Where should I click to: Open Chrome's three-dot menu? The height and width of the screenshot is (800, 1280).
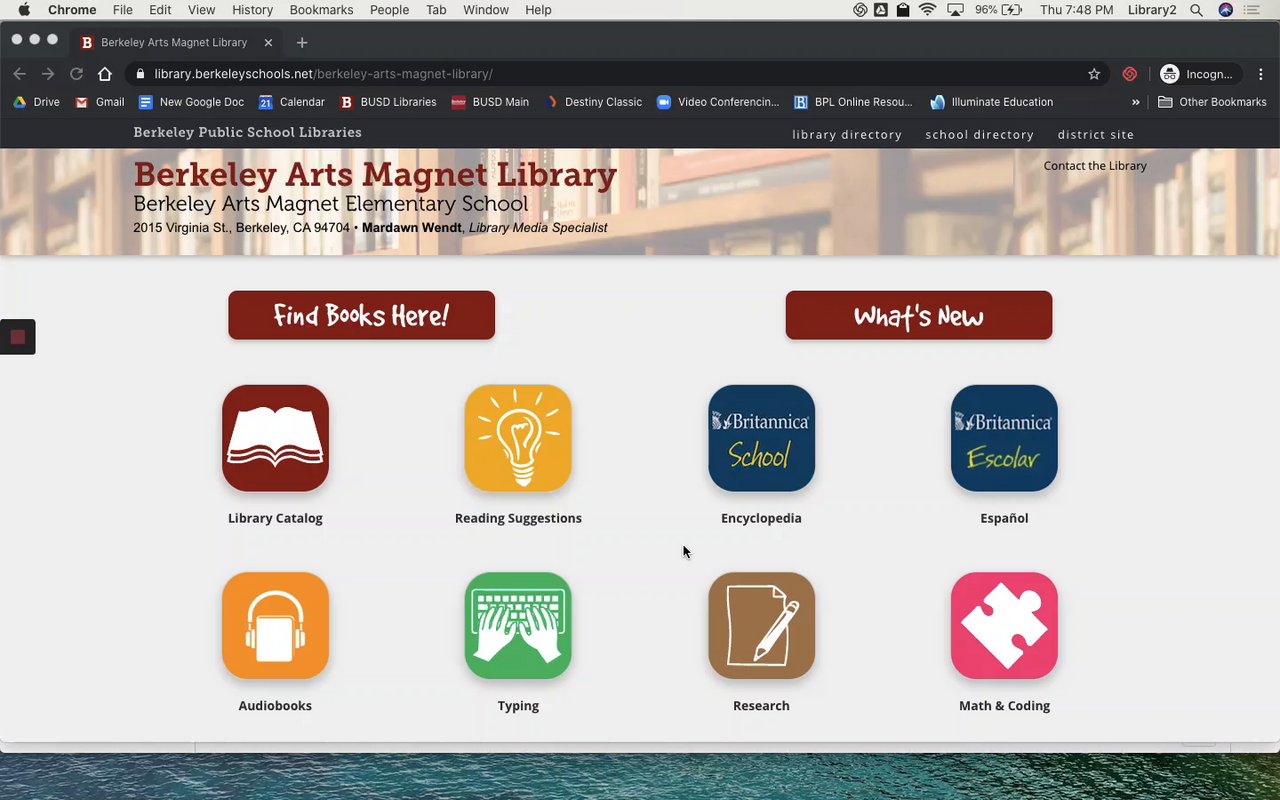pos(1261,74)
